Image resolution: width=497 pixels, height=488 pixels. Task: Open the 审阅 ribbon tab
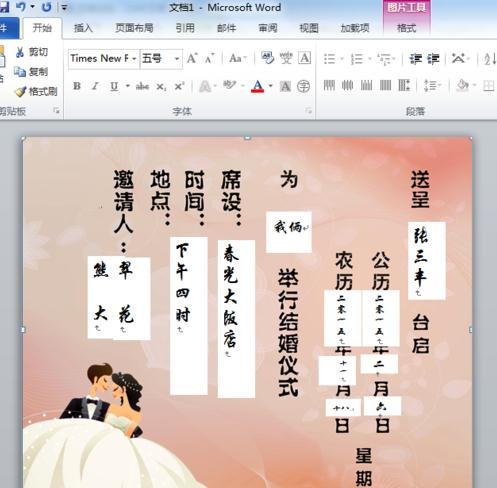[268, 28]
